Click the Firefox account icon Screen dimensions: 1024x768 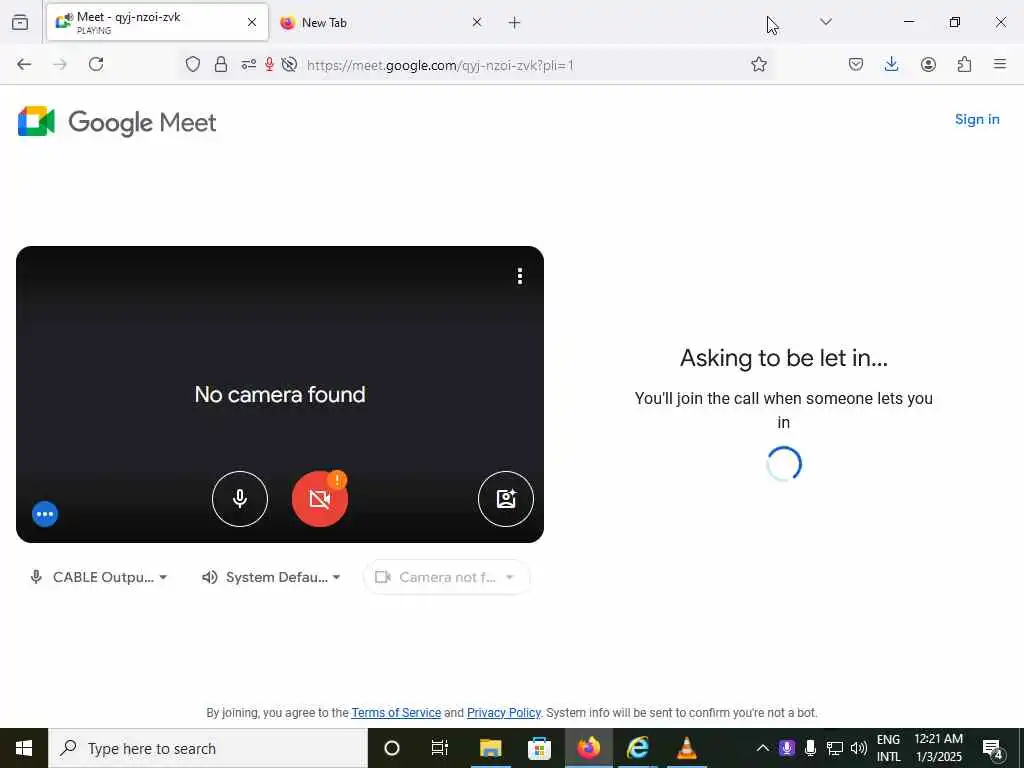[x=928, y=64]
